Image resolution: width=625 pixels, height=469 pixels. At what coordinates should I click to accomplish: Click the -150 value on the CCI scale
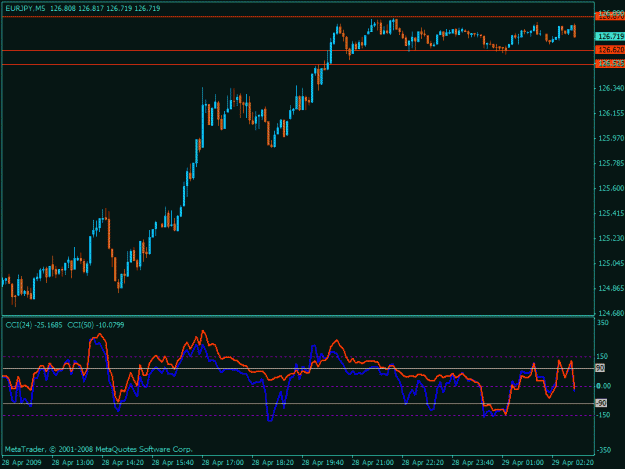(603, 415)
